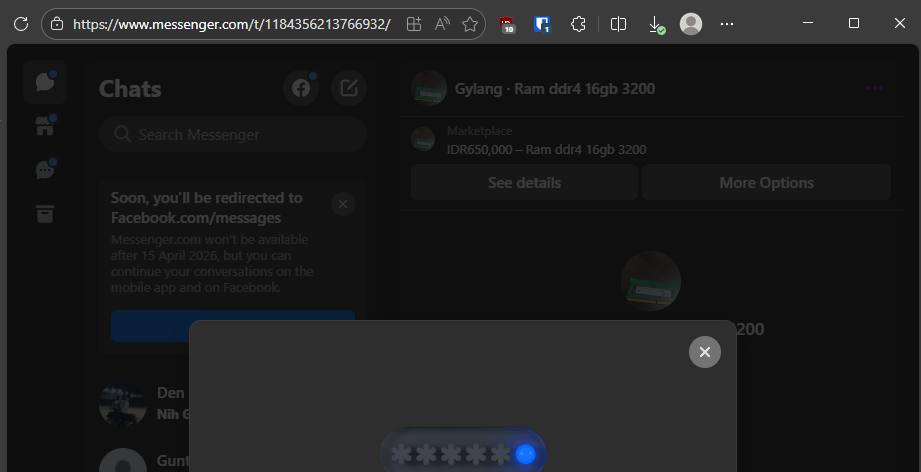921x472 pixels.
Task: Open the Marketplace icon in sidebar
Action: point(45,125)
